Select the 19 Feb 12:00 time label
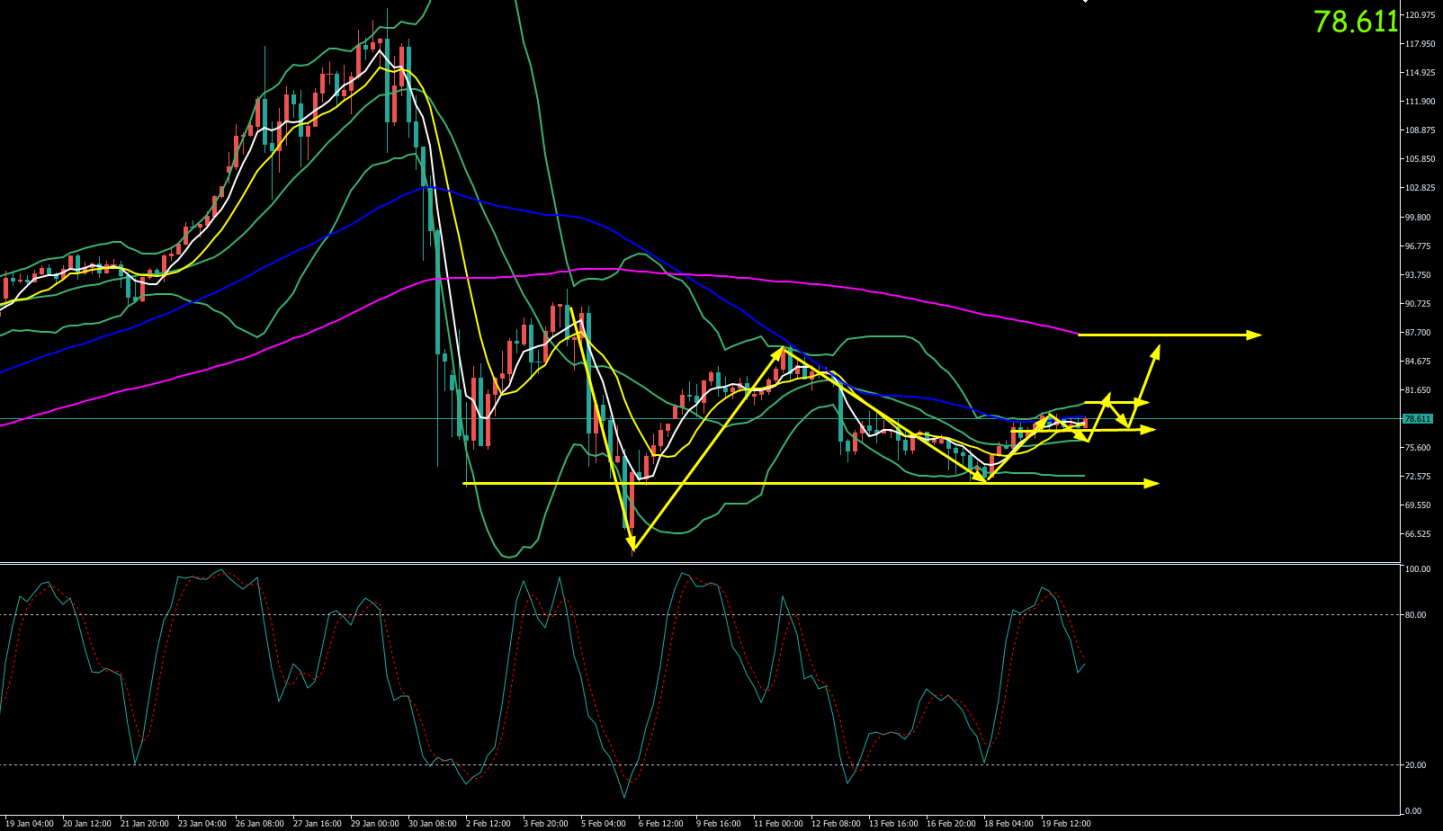The width and height of the screenshot is (1443, 831). 1066,824
